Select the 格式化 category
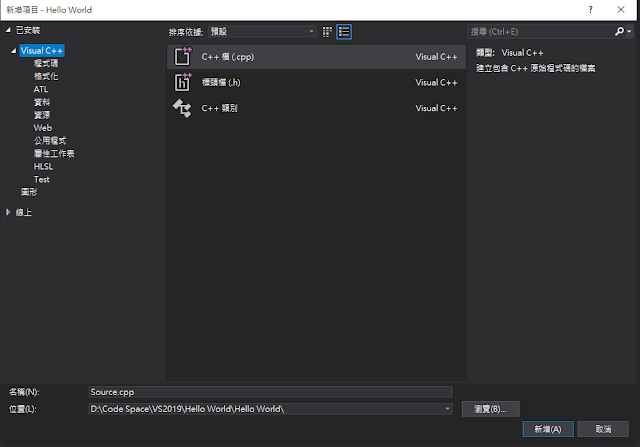Viewport: 640px width, 447px height. pos(46,76)
